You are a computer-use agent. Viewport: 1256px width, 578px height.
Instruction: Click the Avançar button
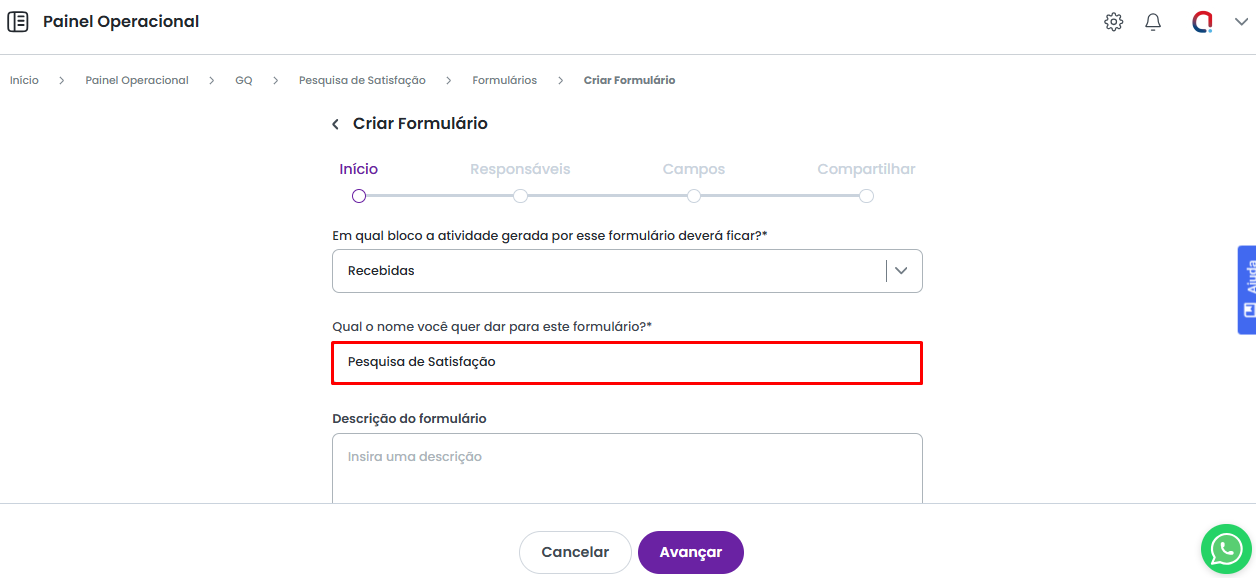(x=690, y=552)
